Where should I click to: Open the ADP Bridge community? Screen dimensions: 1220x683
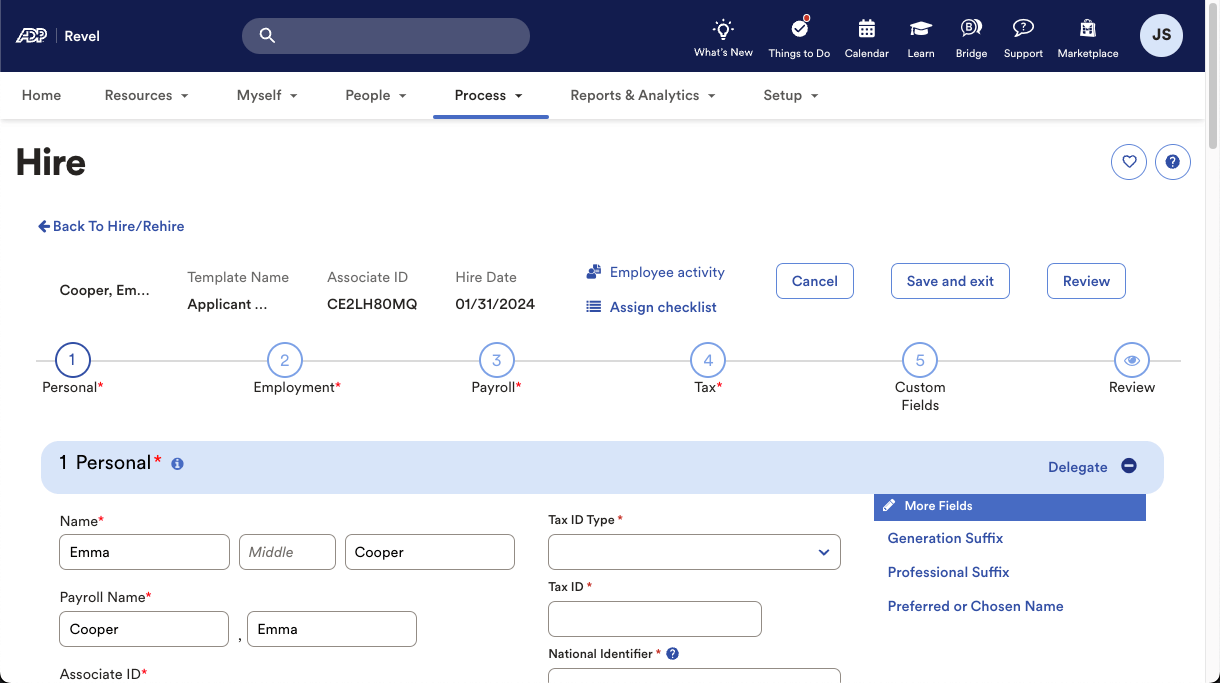pos(970,37)
